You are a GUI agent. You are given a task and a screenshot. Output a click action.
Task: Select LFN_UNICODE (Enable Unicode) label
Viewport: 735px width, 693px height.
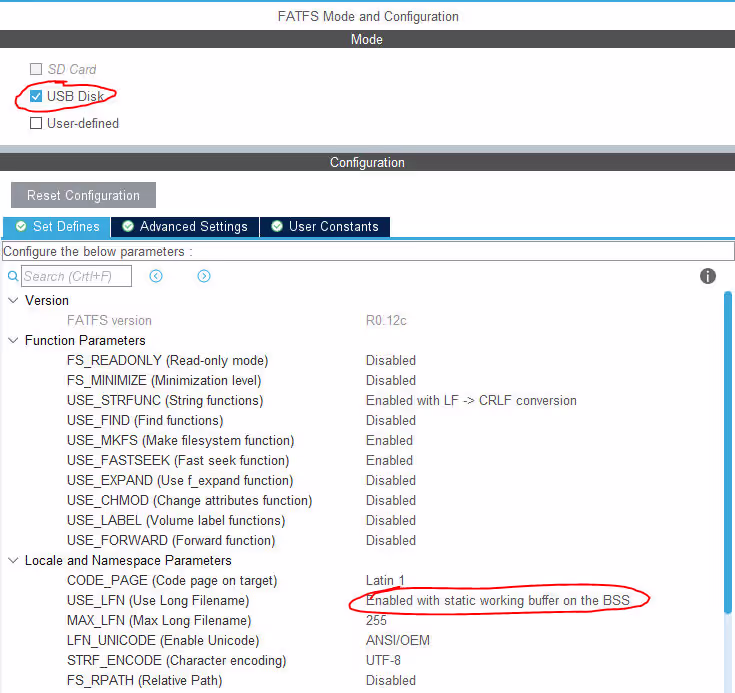163,640
